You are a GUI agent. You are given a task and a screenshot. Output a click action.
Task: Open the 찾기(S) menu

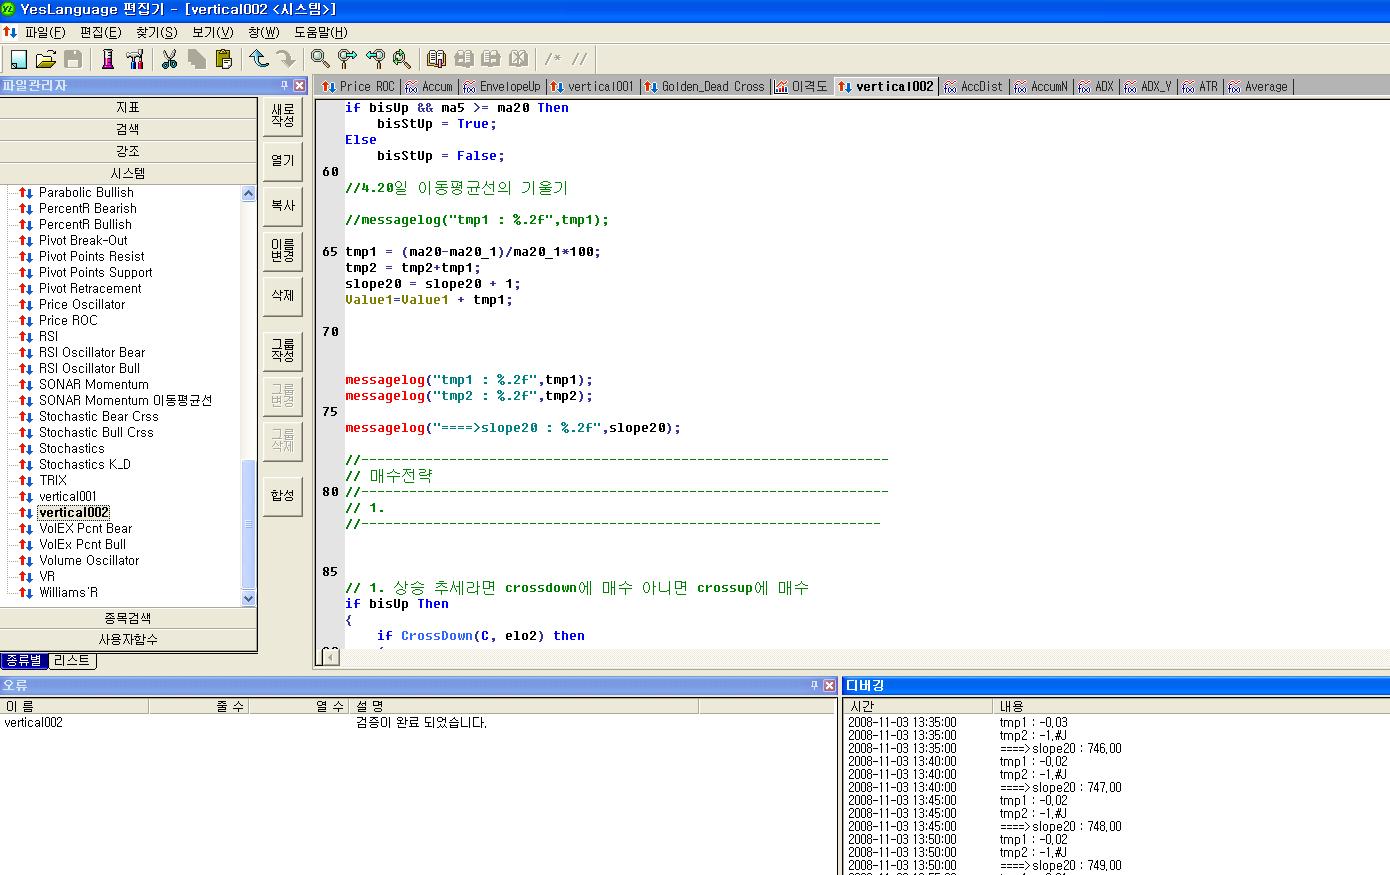(156, 32)
